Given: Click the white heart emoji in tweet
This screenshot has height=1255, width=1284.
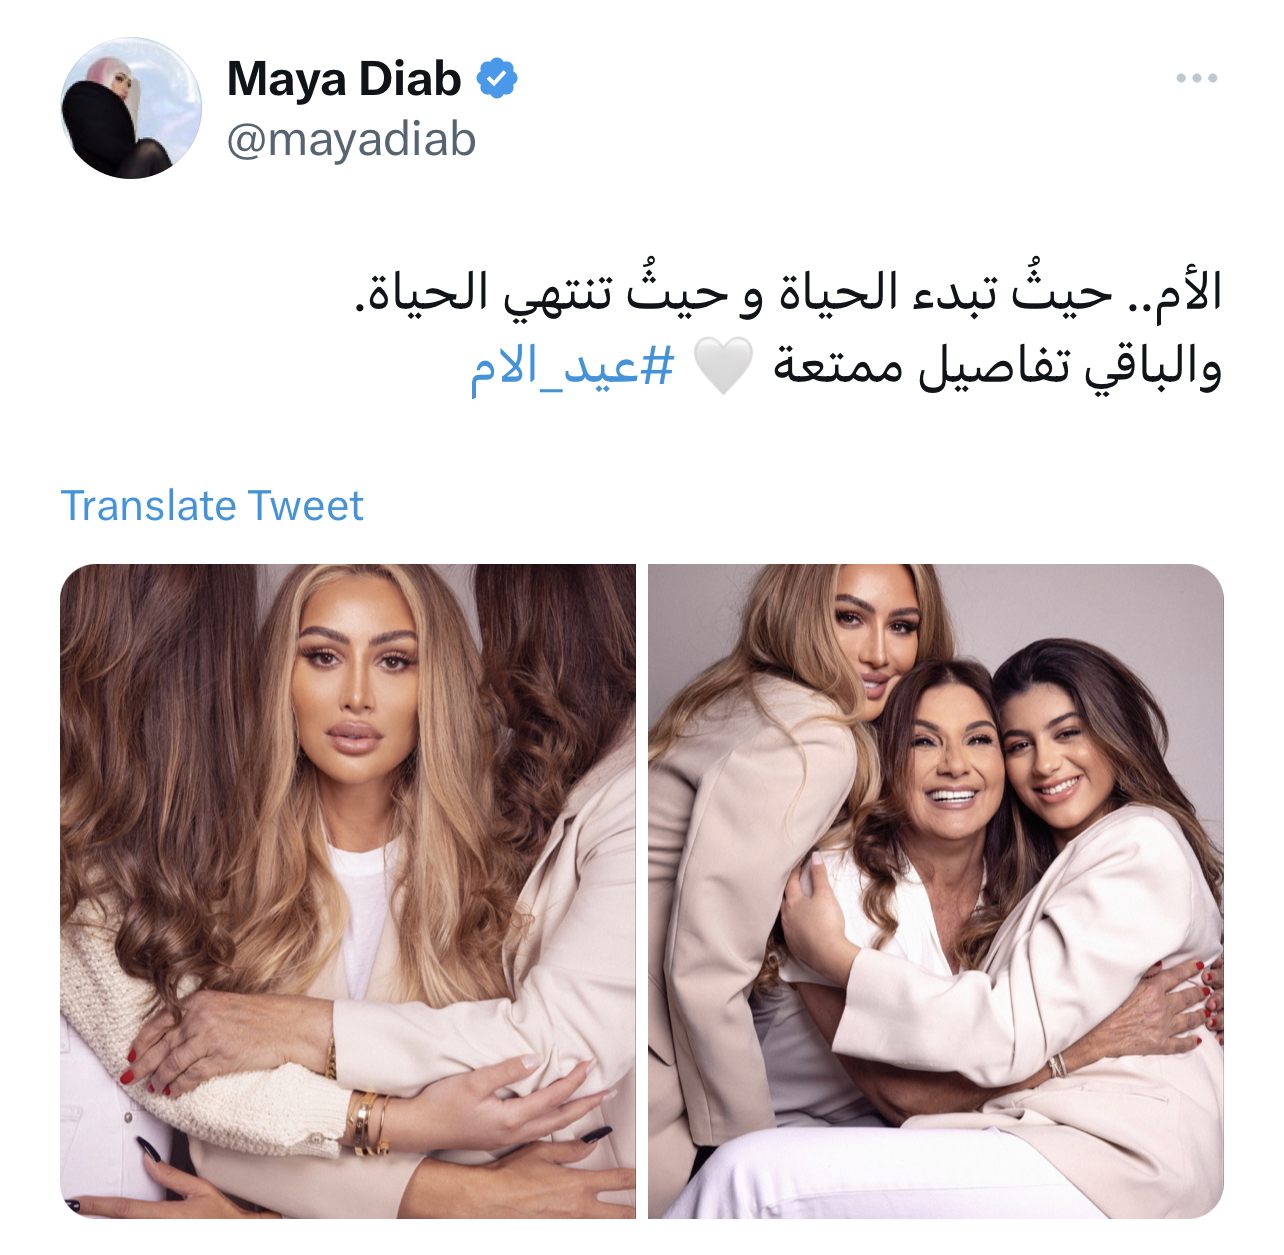Looking at the screenshot, I should tap(722, 366).
